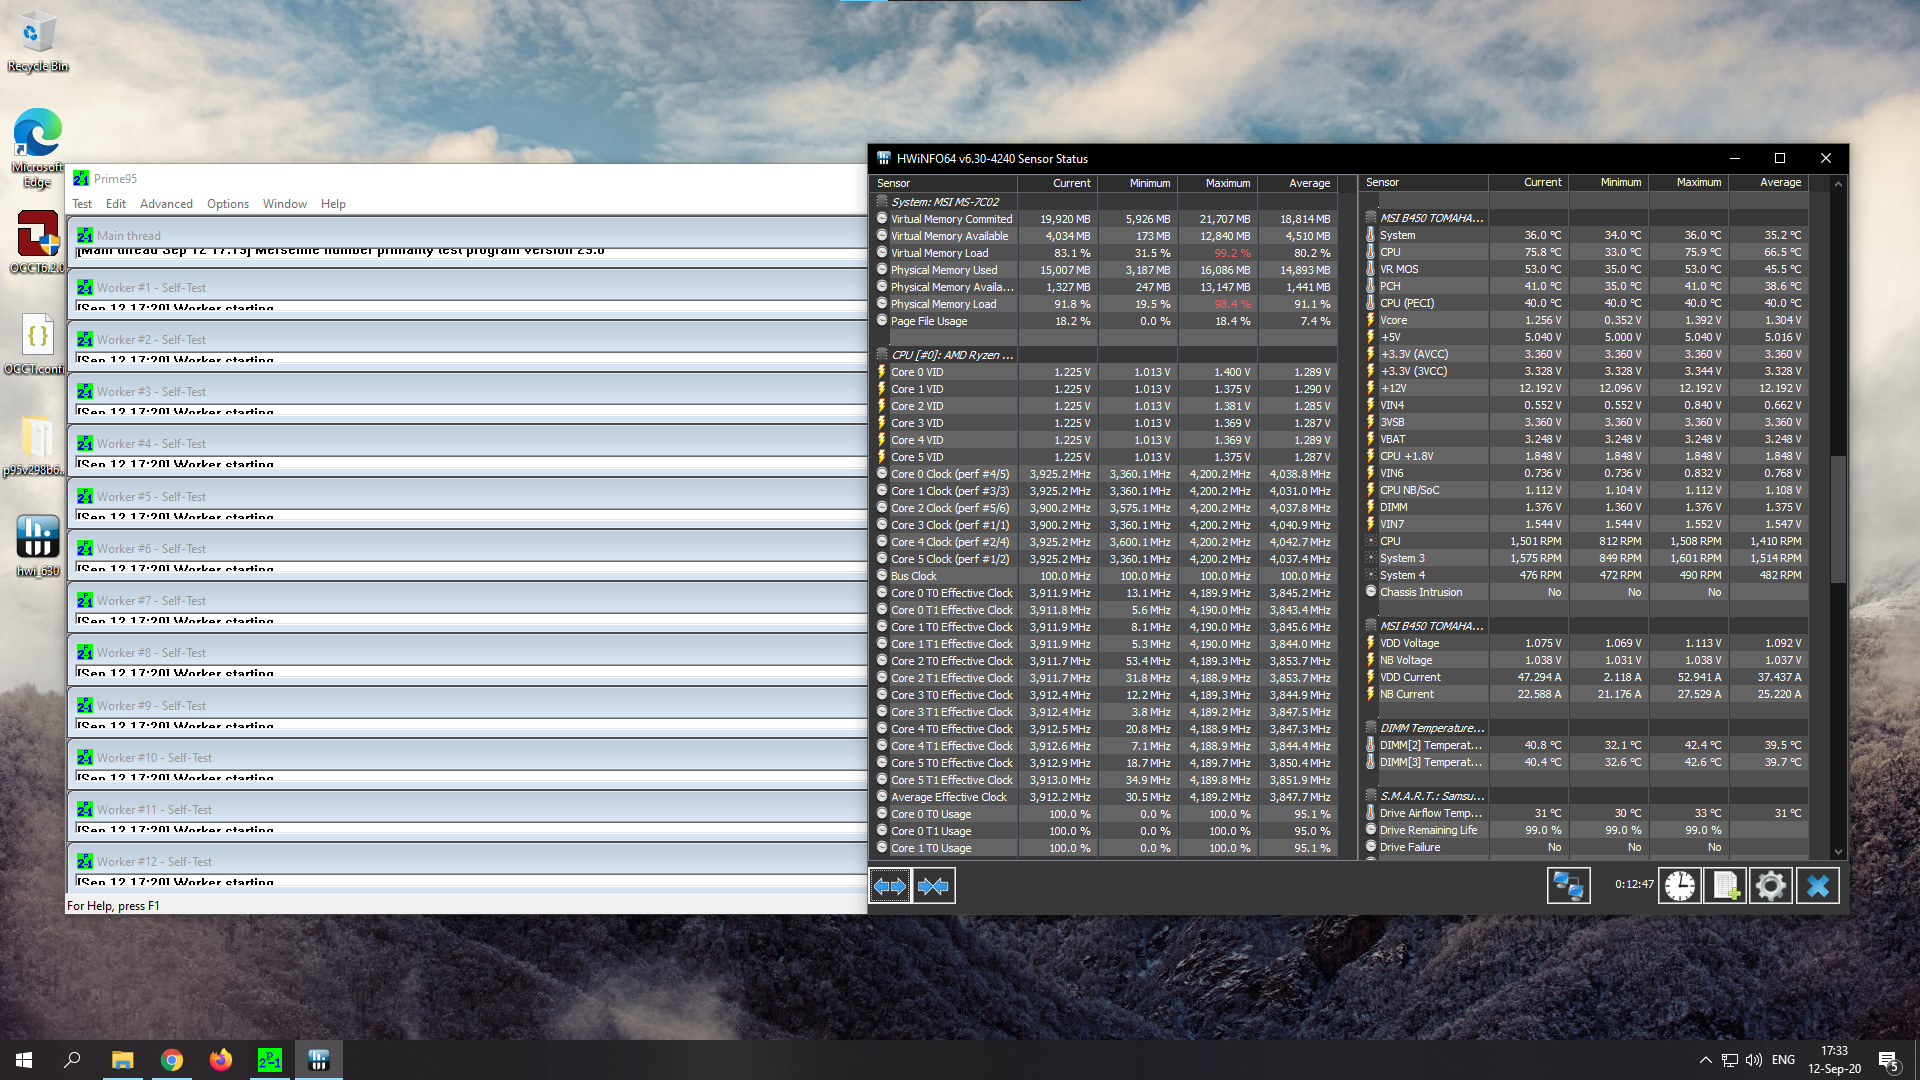This screenshot has width=1920, height=1080.
Task: Click the network tray icon
Action: point(1729,1060)
